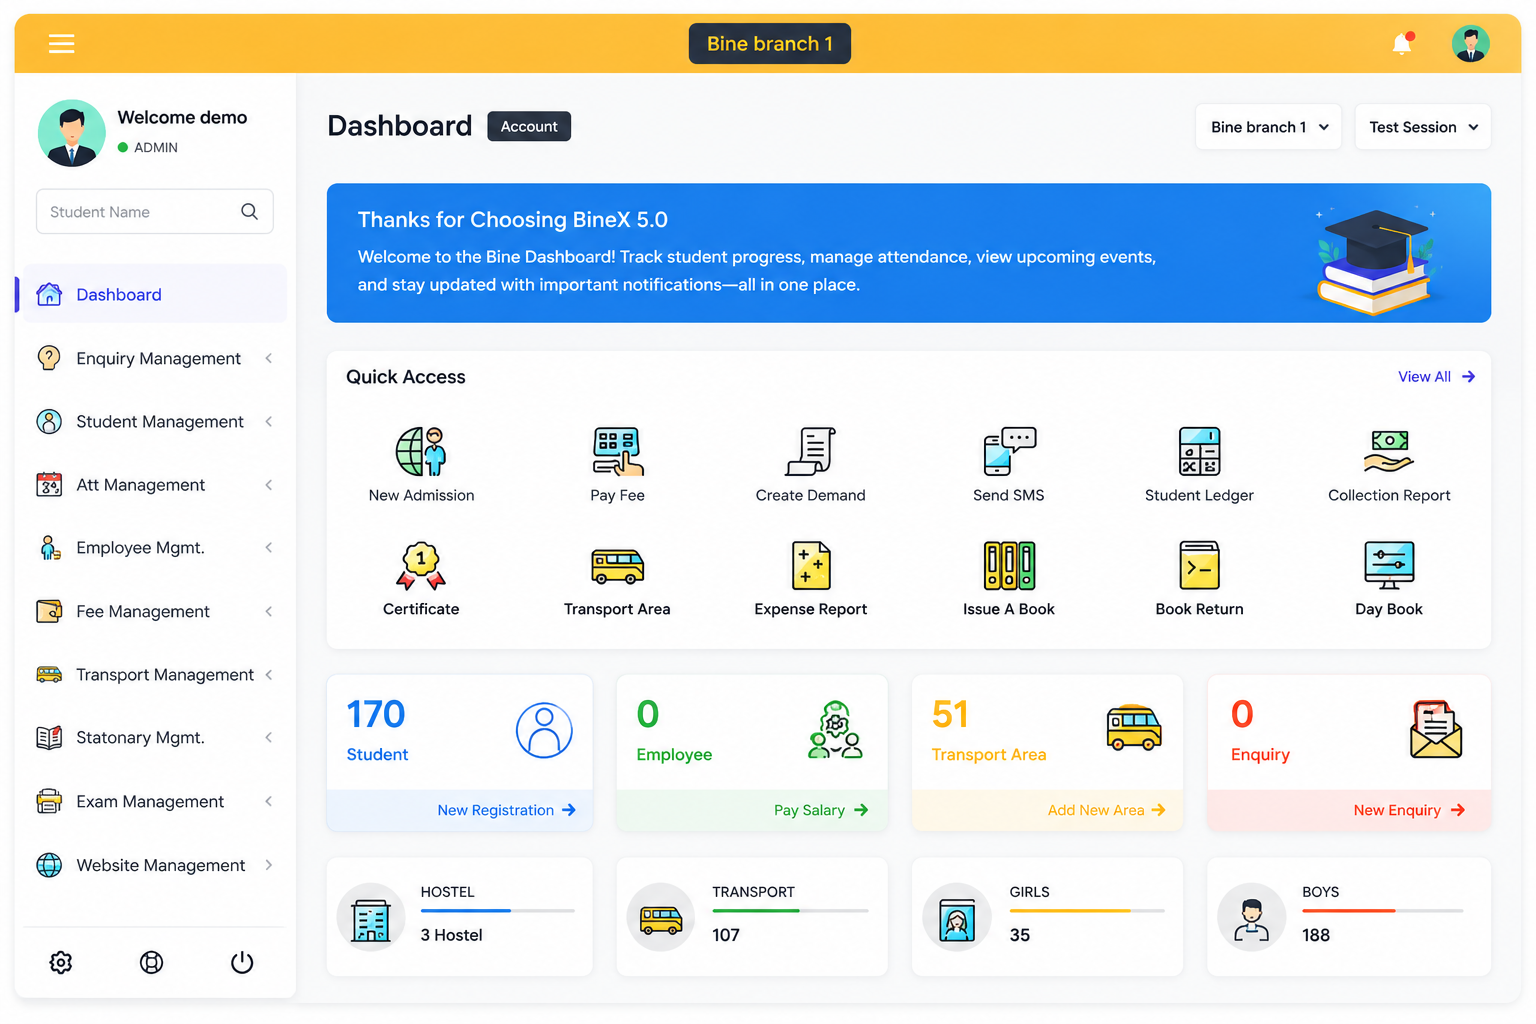Viewport: 1536px width, 1024px height.
Task: Click the student profile icon on 170 card
Action: click(544, 730)
